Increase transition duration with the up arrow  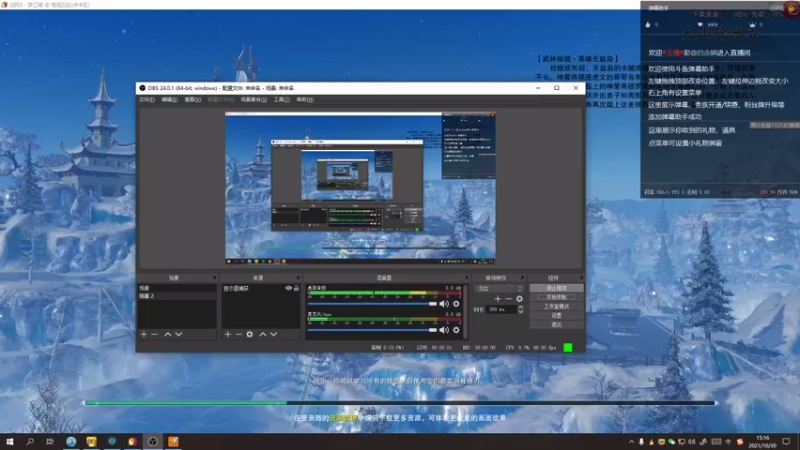pyautogui.click(x=520, y=307)
